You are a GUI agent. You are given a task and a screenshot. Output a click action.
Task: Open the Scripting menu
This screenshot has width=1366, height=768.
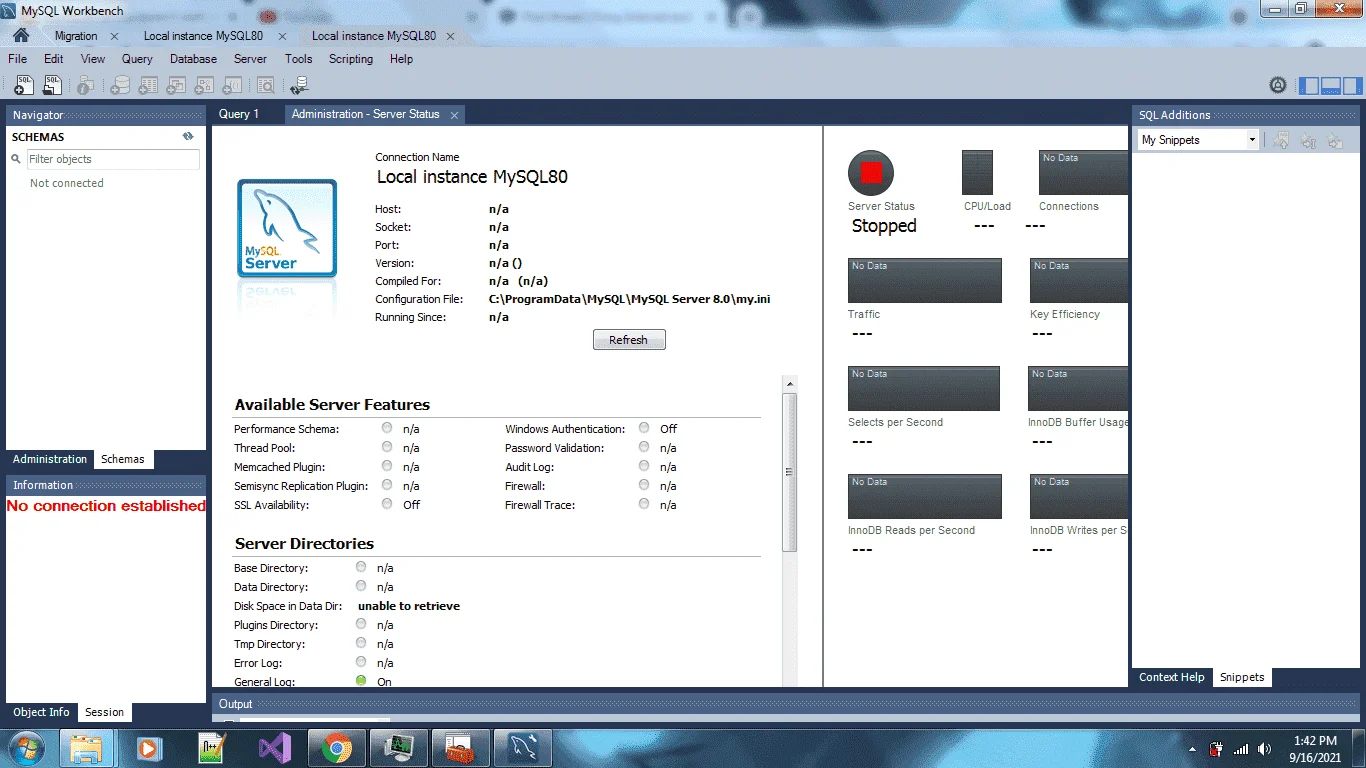tap(351, 59)
